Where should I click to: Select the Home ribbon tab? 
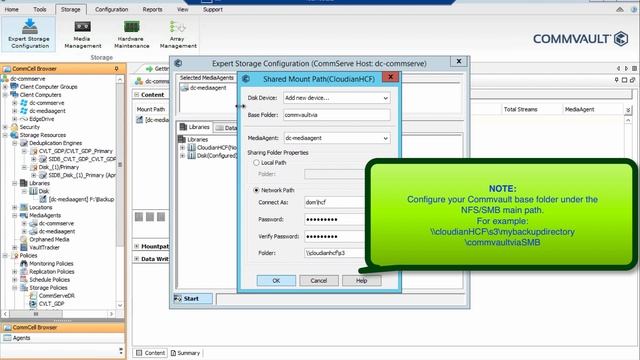click(x=12, y=9)
